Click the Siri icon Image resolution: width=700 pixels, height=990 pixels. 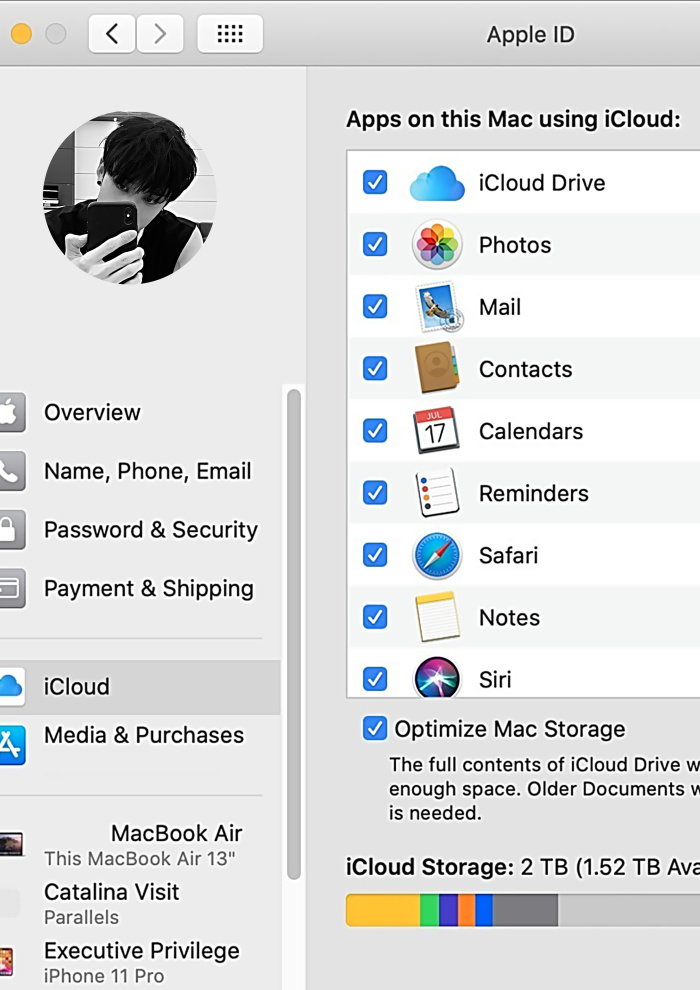tap(437, 677)
